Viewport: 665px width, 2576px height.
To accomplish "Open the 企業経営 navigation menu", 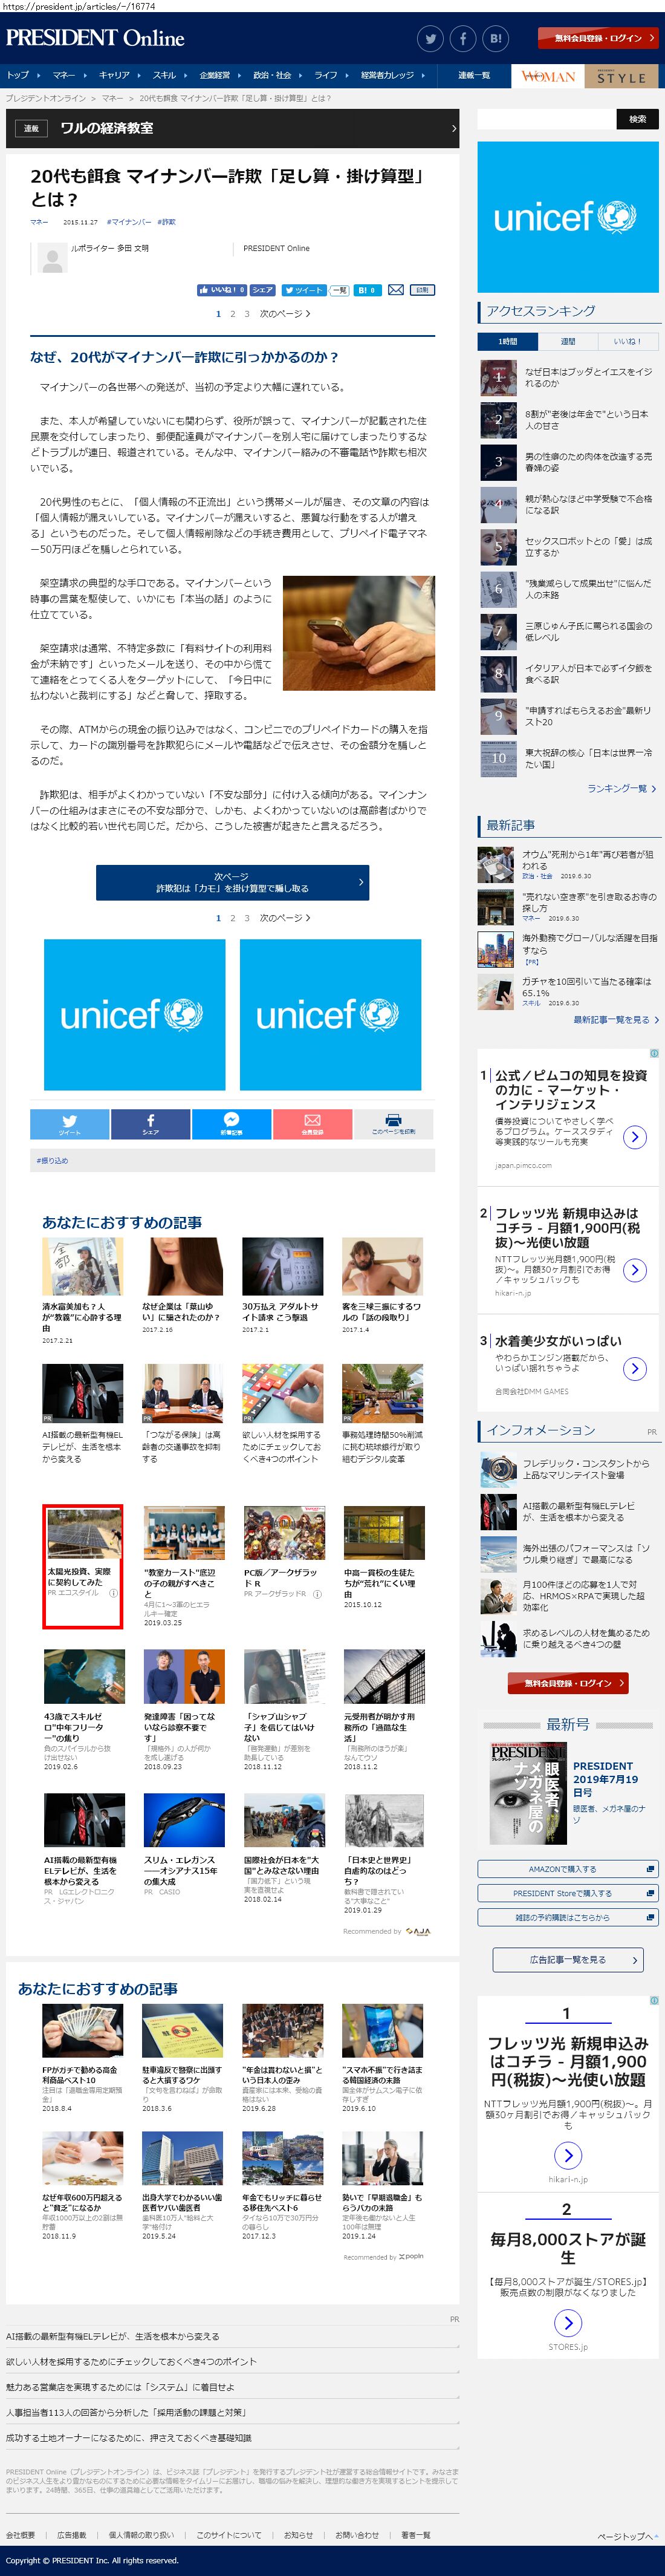I will coord(219,75).
